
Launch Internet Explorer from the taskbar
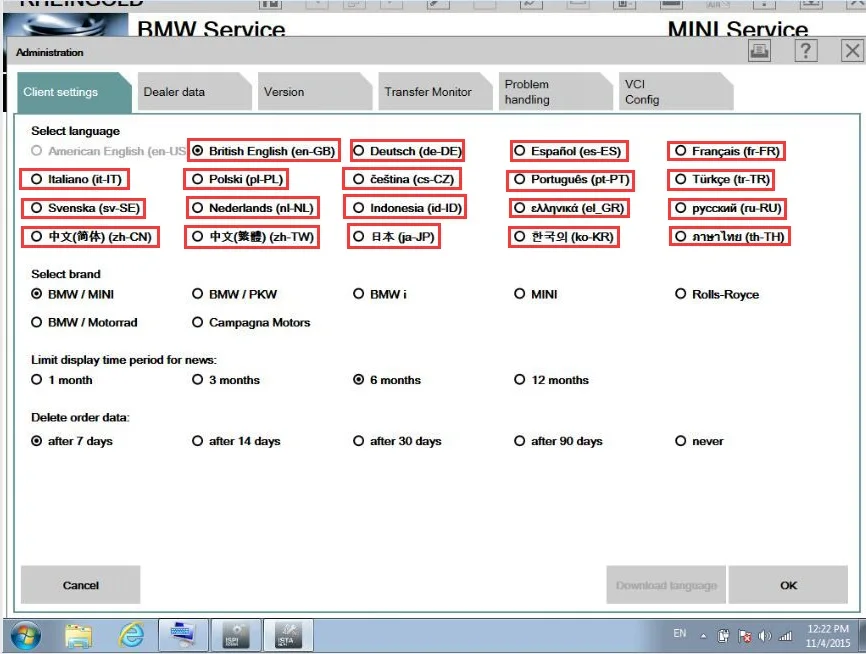(129, 634)
